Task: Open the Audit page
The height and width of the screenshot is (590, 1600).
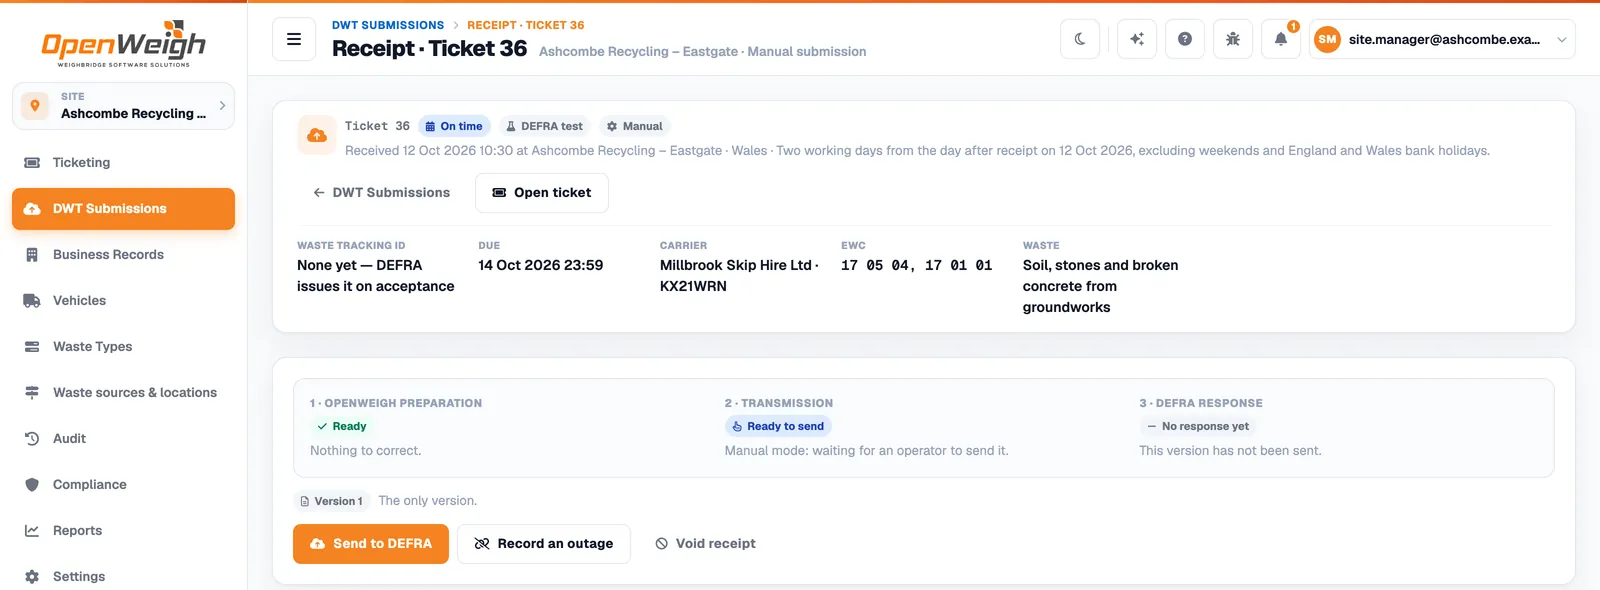Action: pyautogui.click(x=123, y=439)
